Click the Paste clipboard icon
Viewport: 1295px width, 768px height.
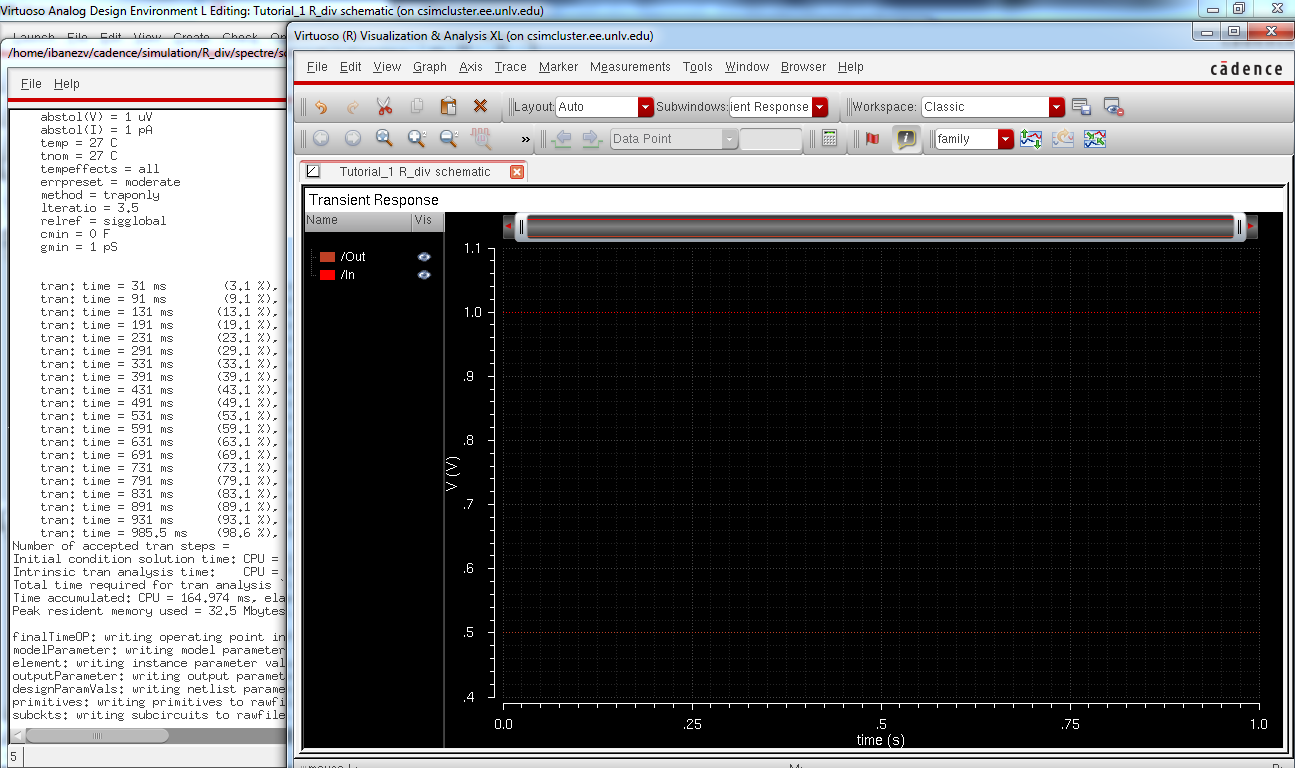click(449, 107)
